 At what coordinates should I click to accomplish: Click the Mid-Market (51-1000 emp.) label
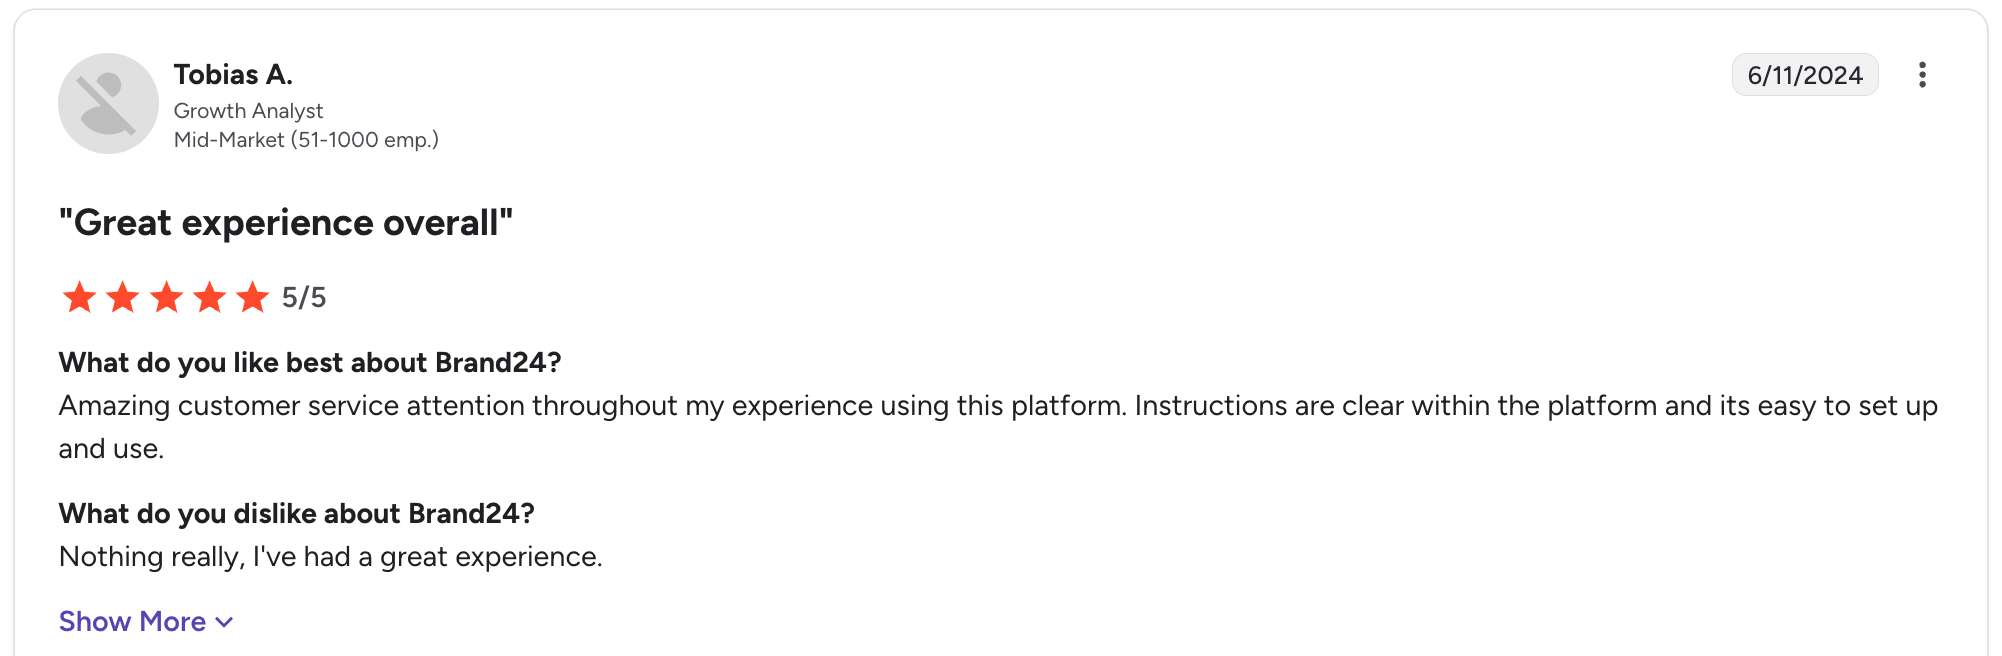click(306, 140)
